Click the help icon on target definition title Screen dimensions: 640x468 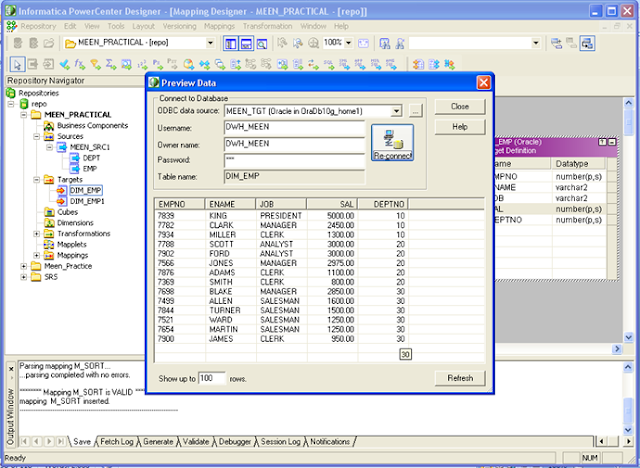click(602, 142)
